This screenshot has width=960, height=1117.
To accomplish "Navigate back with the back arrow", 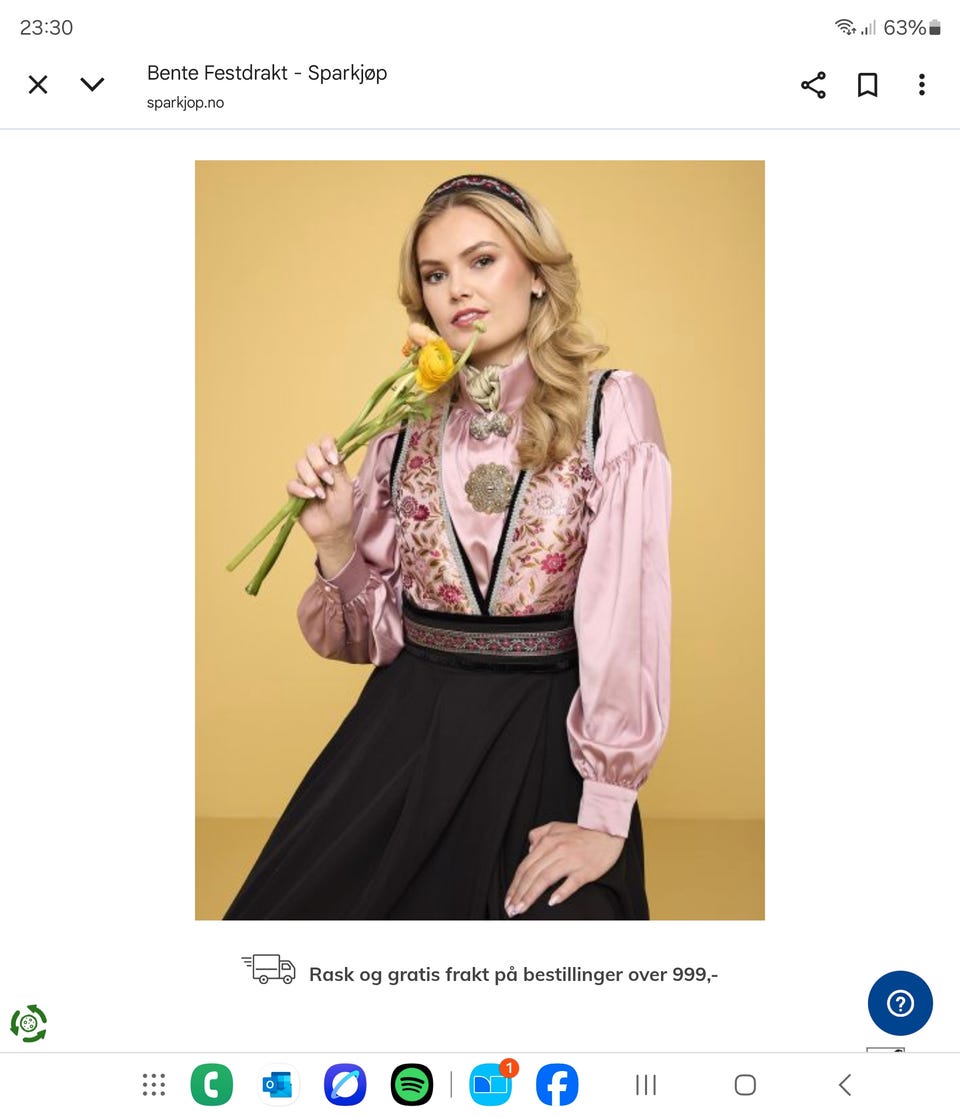I will point(845,1085).
